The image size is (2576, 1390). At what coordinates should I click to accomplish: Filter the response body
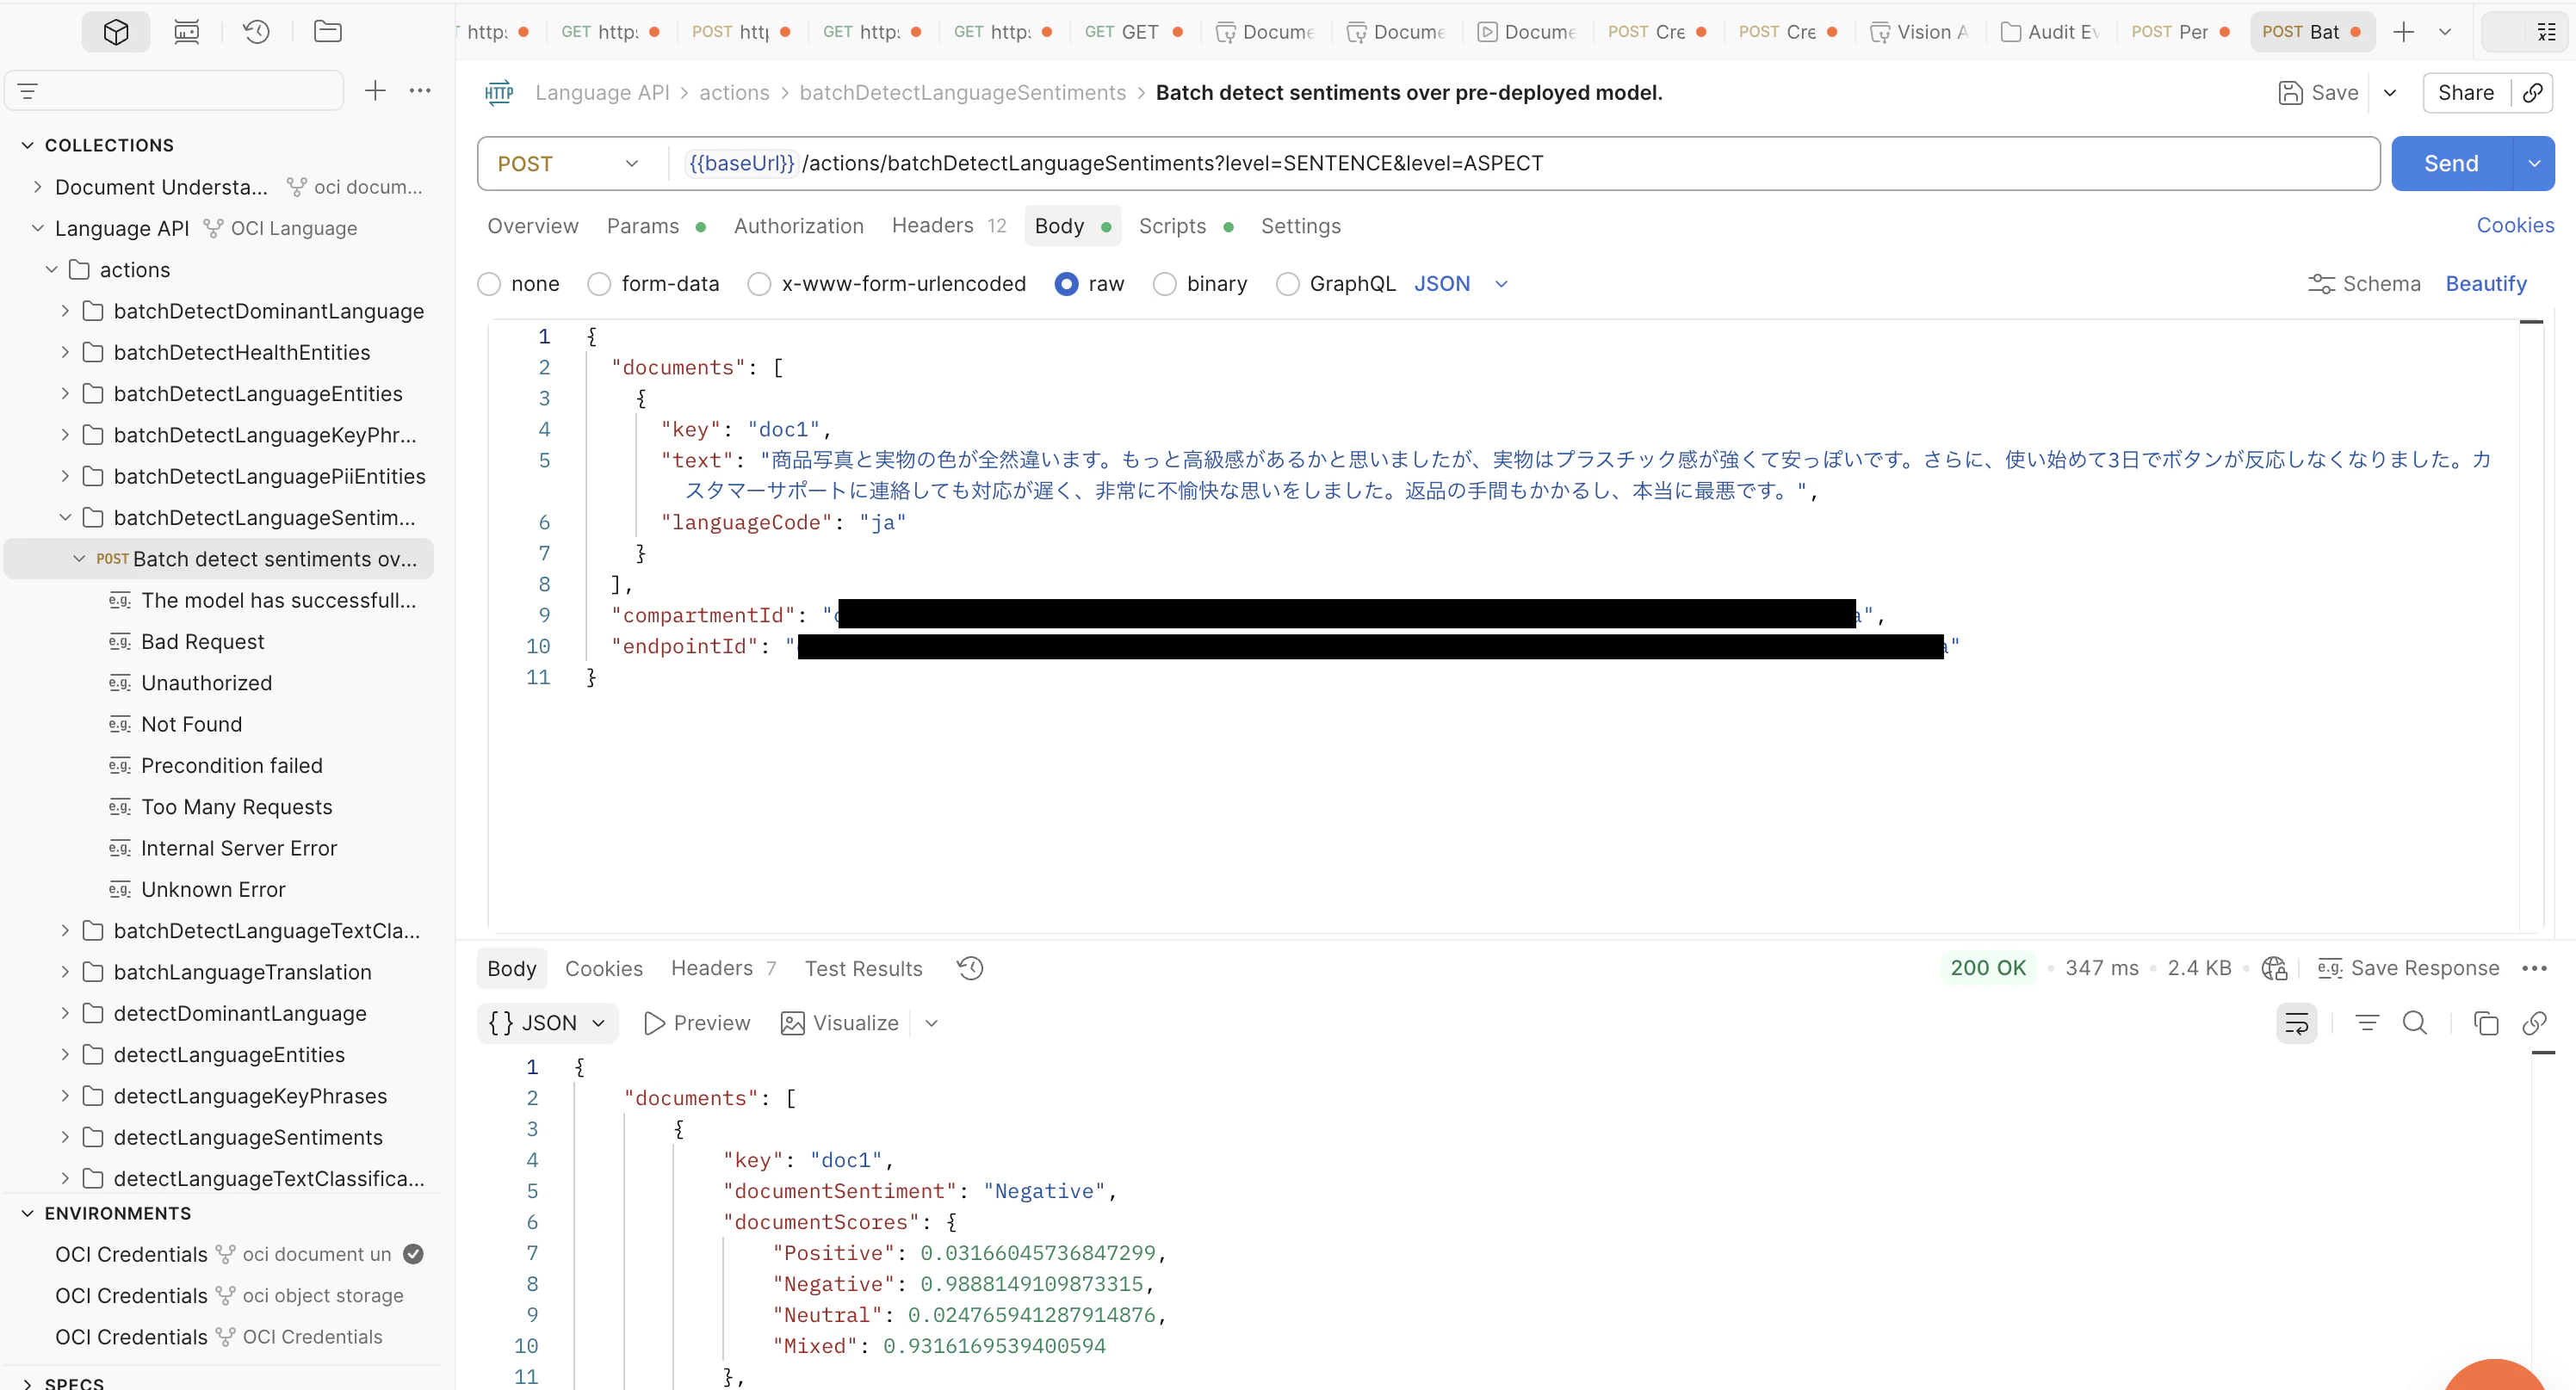click(x=2367, y=1023)
